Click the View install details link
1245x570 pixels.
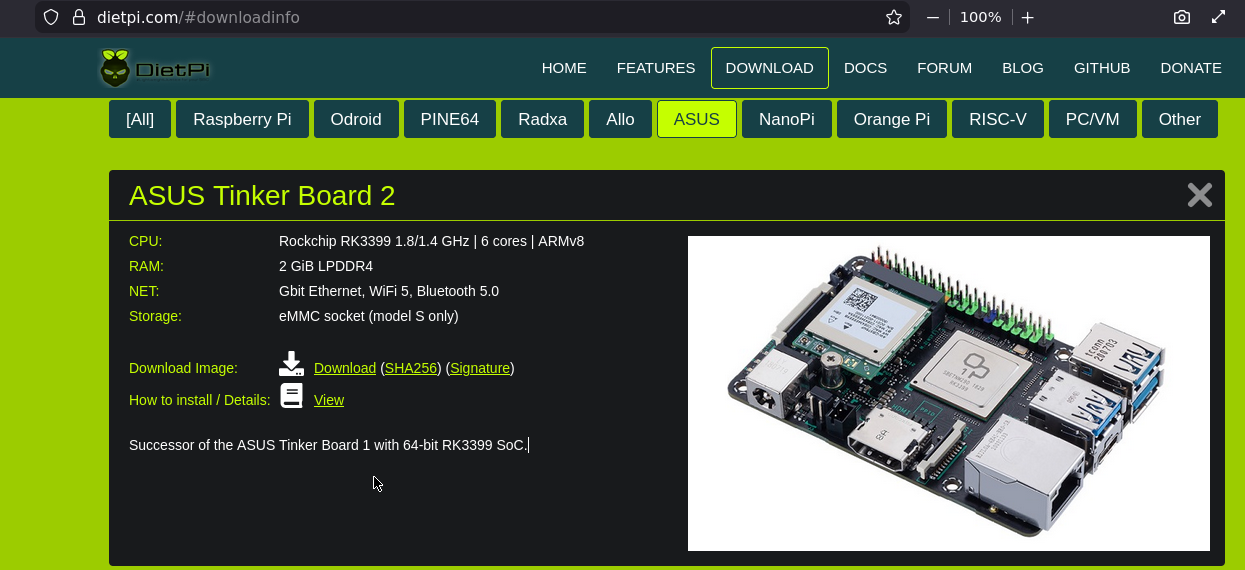[x=328, y=400]
